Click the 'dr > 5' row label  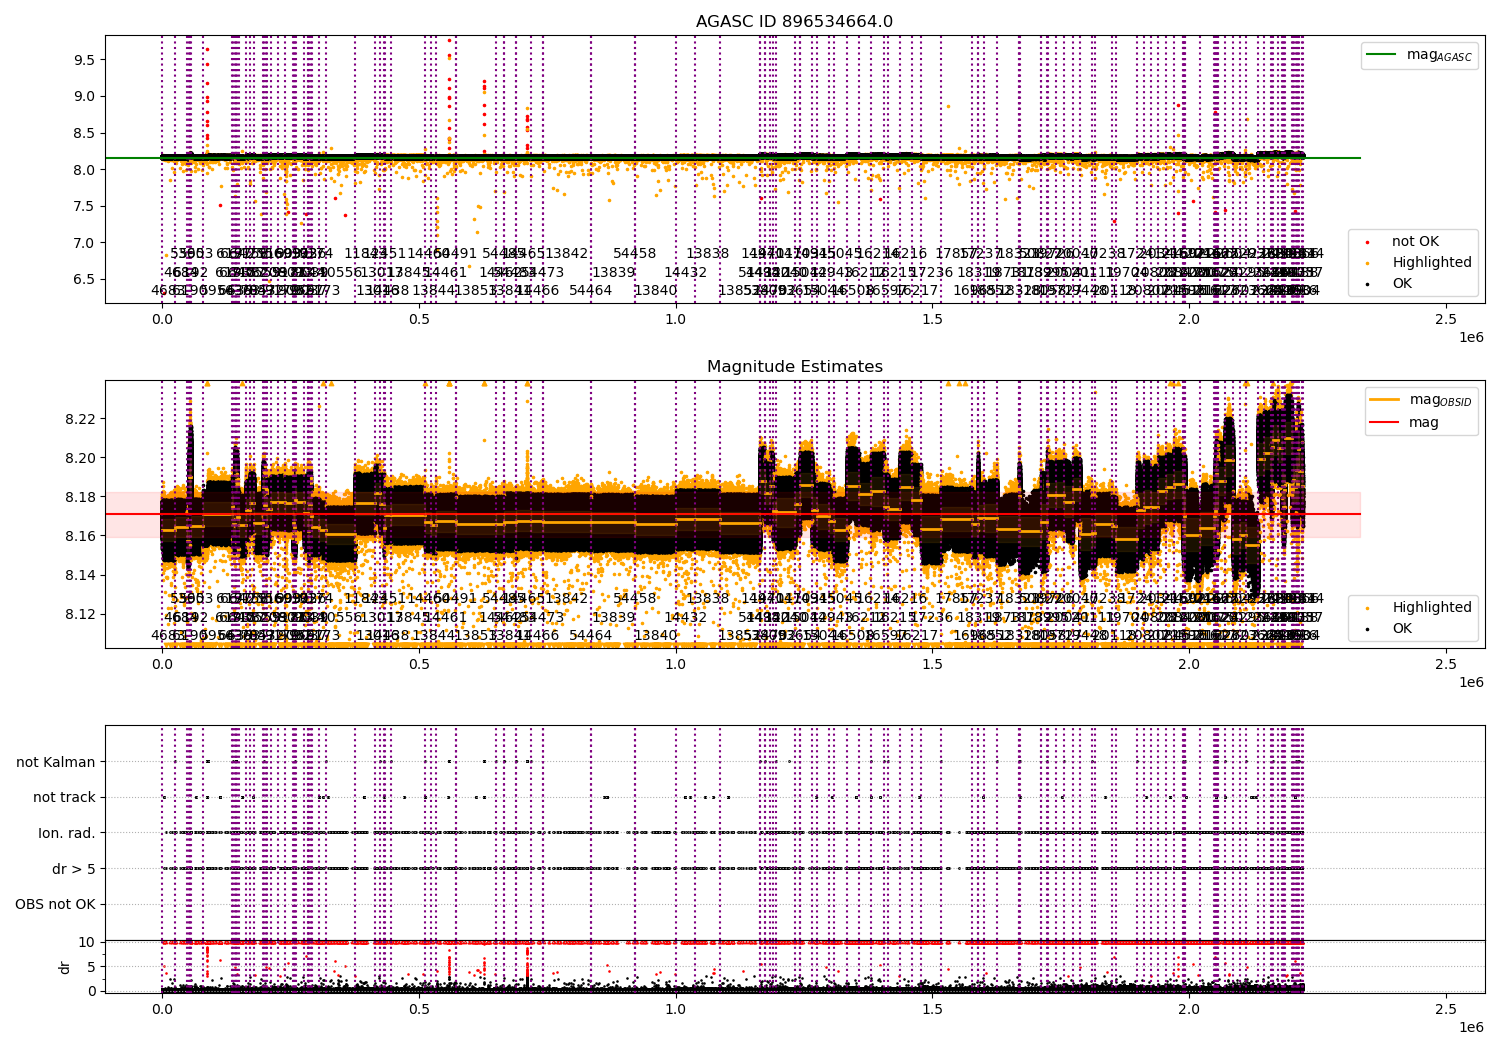74,869
